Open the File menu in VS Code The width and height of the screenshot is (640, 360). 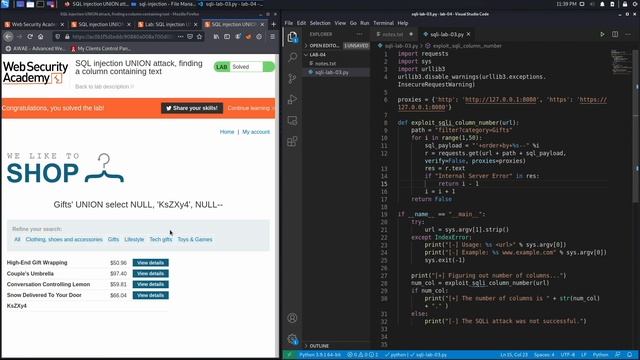[x=289, y=23]
